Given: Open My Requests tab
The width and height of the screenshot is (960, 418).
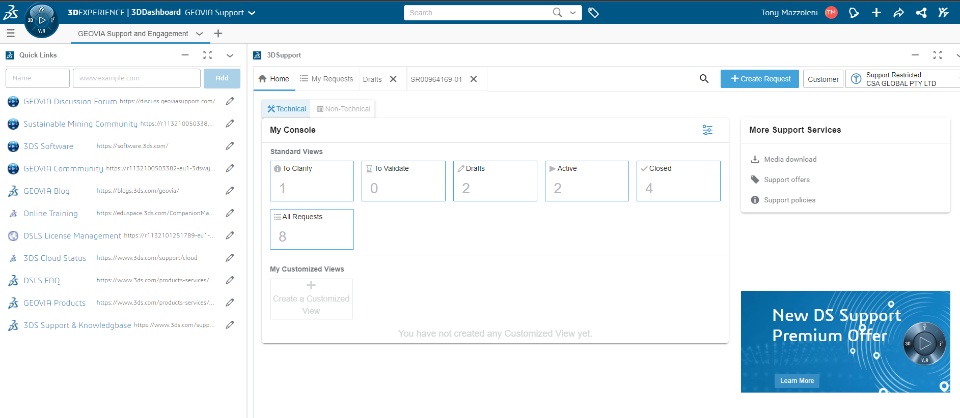Looking at the screenshot, I should pyautogui.click(x=326, y=79).
